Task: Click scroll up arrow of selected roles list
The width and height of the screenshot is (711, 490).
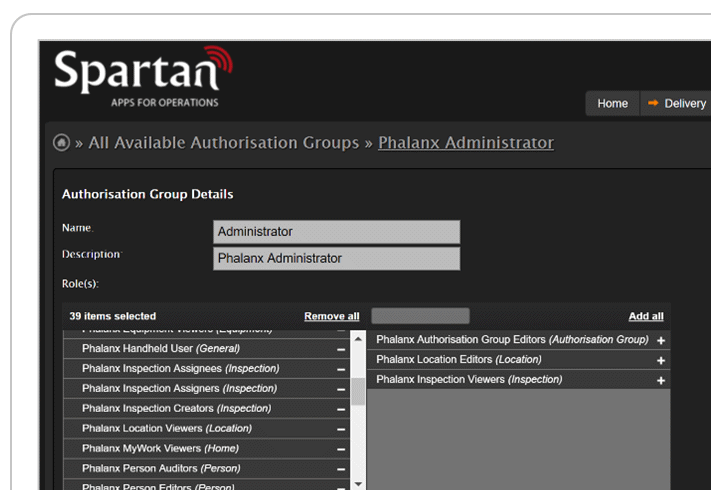Action: [358, 339]
